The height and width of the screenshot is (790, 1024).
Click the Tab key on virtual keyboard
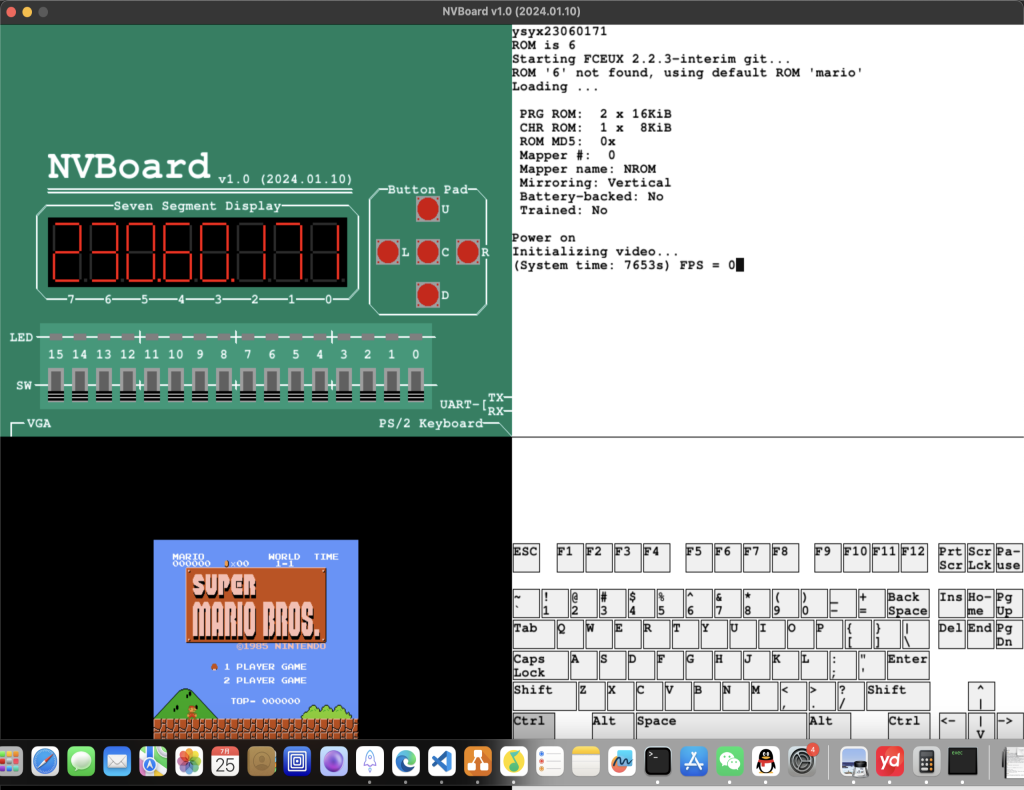click(534, 635)
